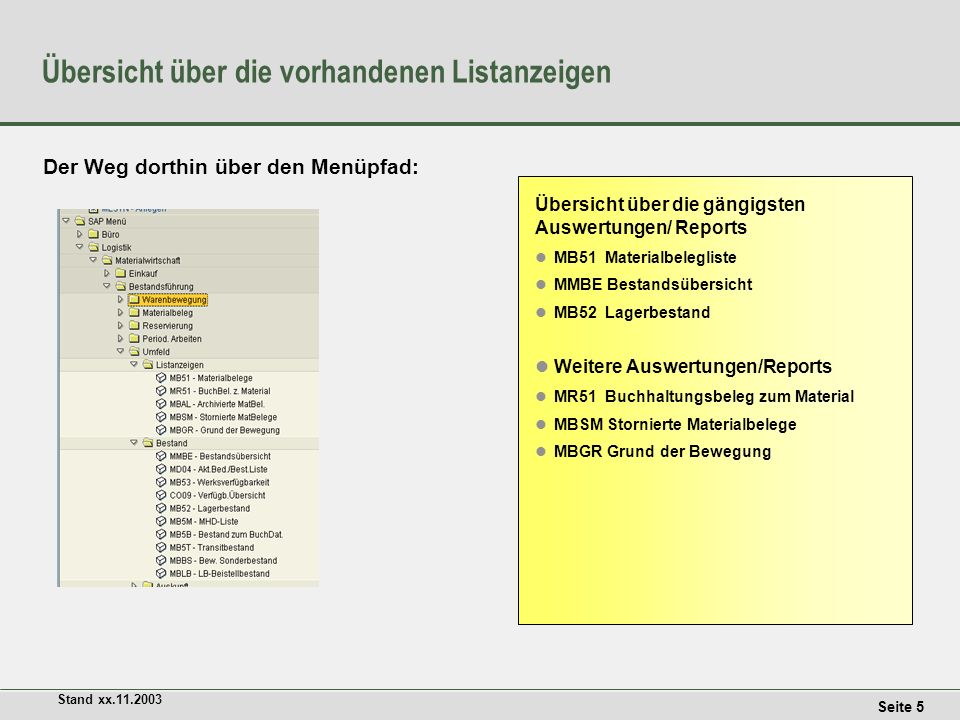This screenshot has height=720, width=960.
Task: Click the Umfeld folder icon
Action: coord(134,351)
